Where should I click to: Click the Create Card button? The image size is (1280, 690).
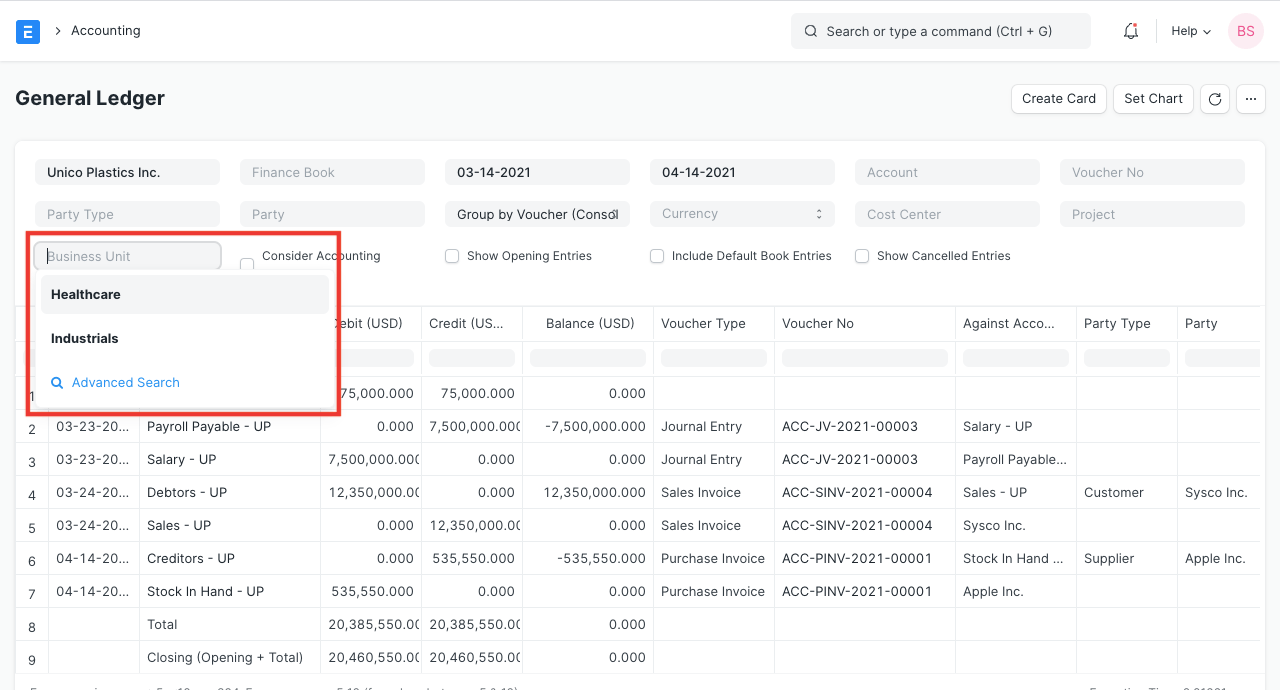pyautogui.click(x=1058, y=99)
